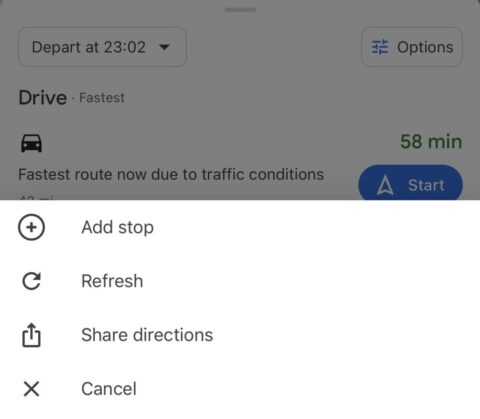Tap the X icon beside Cancel
480x419 pixels.
(x=31, y=389)
